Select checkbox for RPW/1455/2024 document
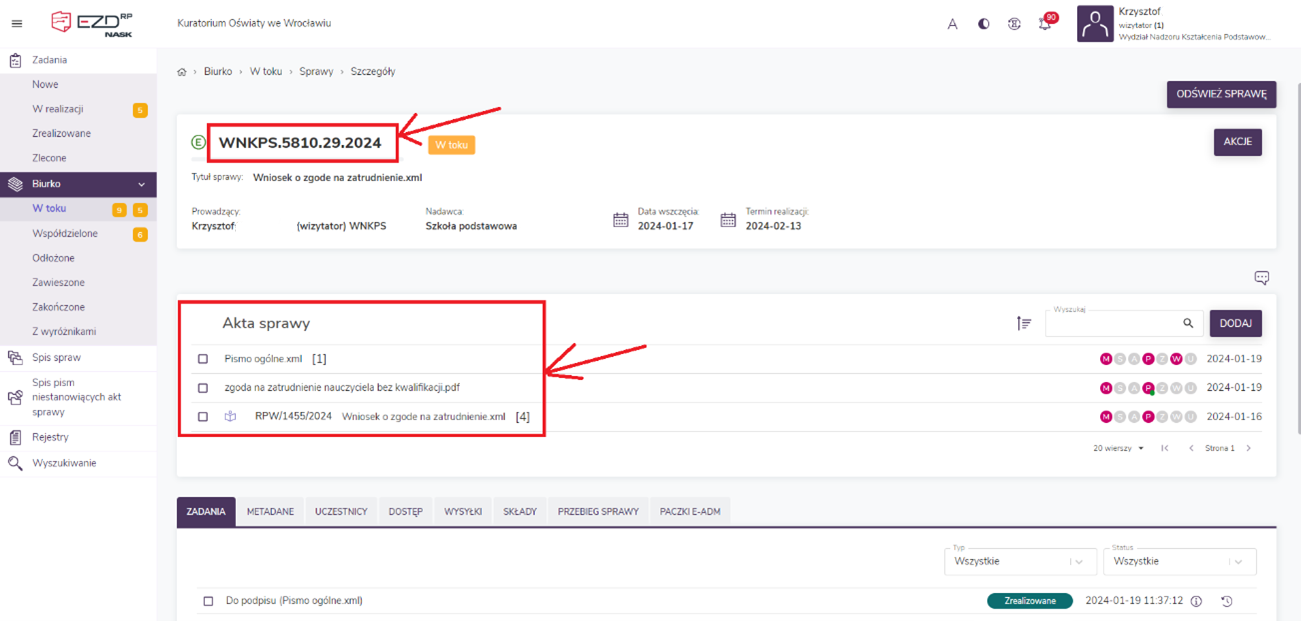The image size is (1301, 621). (203, 417)
